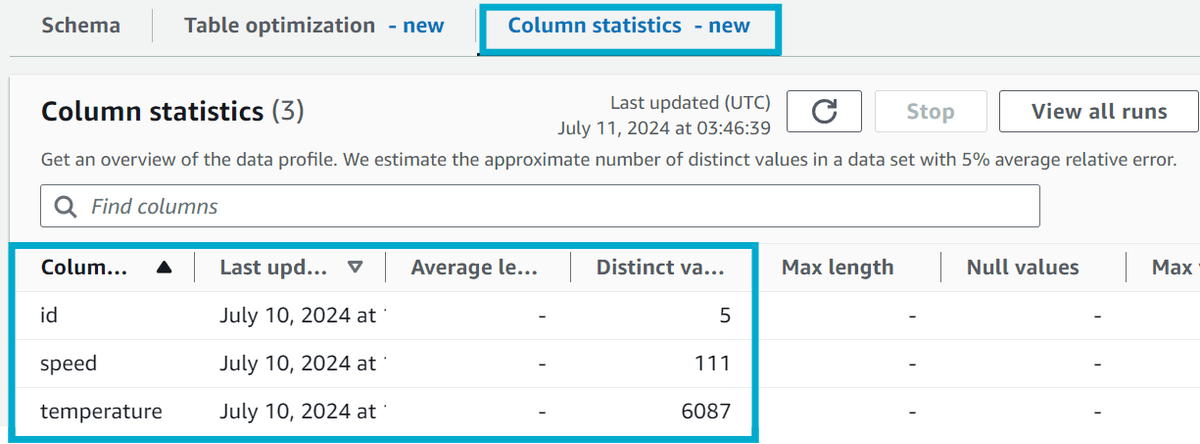Sort by the Average length column header
This screenshot has height=444, width=1200.
point(475,267)
